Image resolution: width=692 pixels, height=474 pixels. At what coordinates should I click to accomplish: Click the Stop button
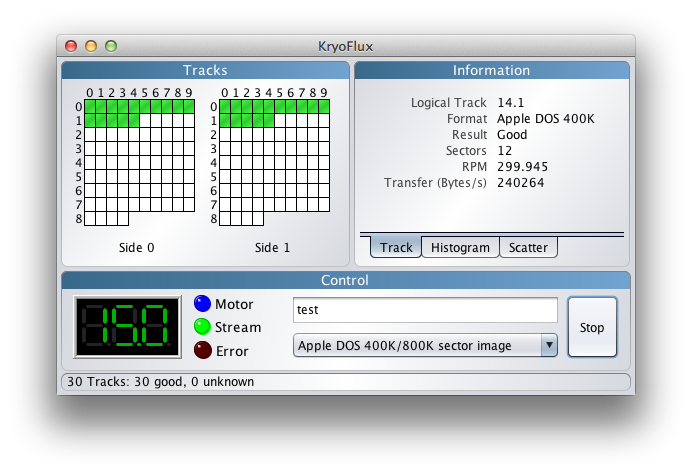tap(592, 327)
